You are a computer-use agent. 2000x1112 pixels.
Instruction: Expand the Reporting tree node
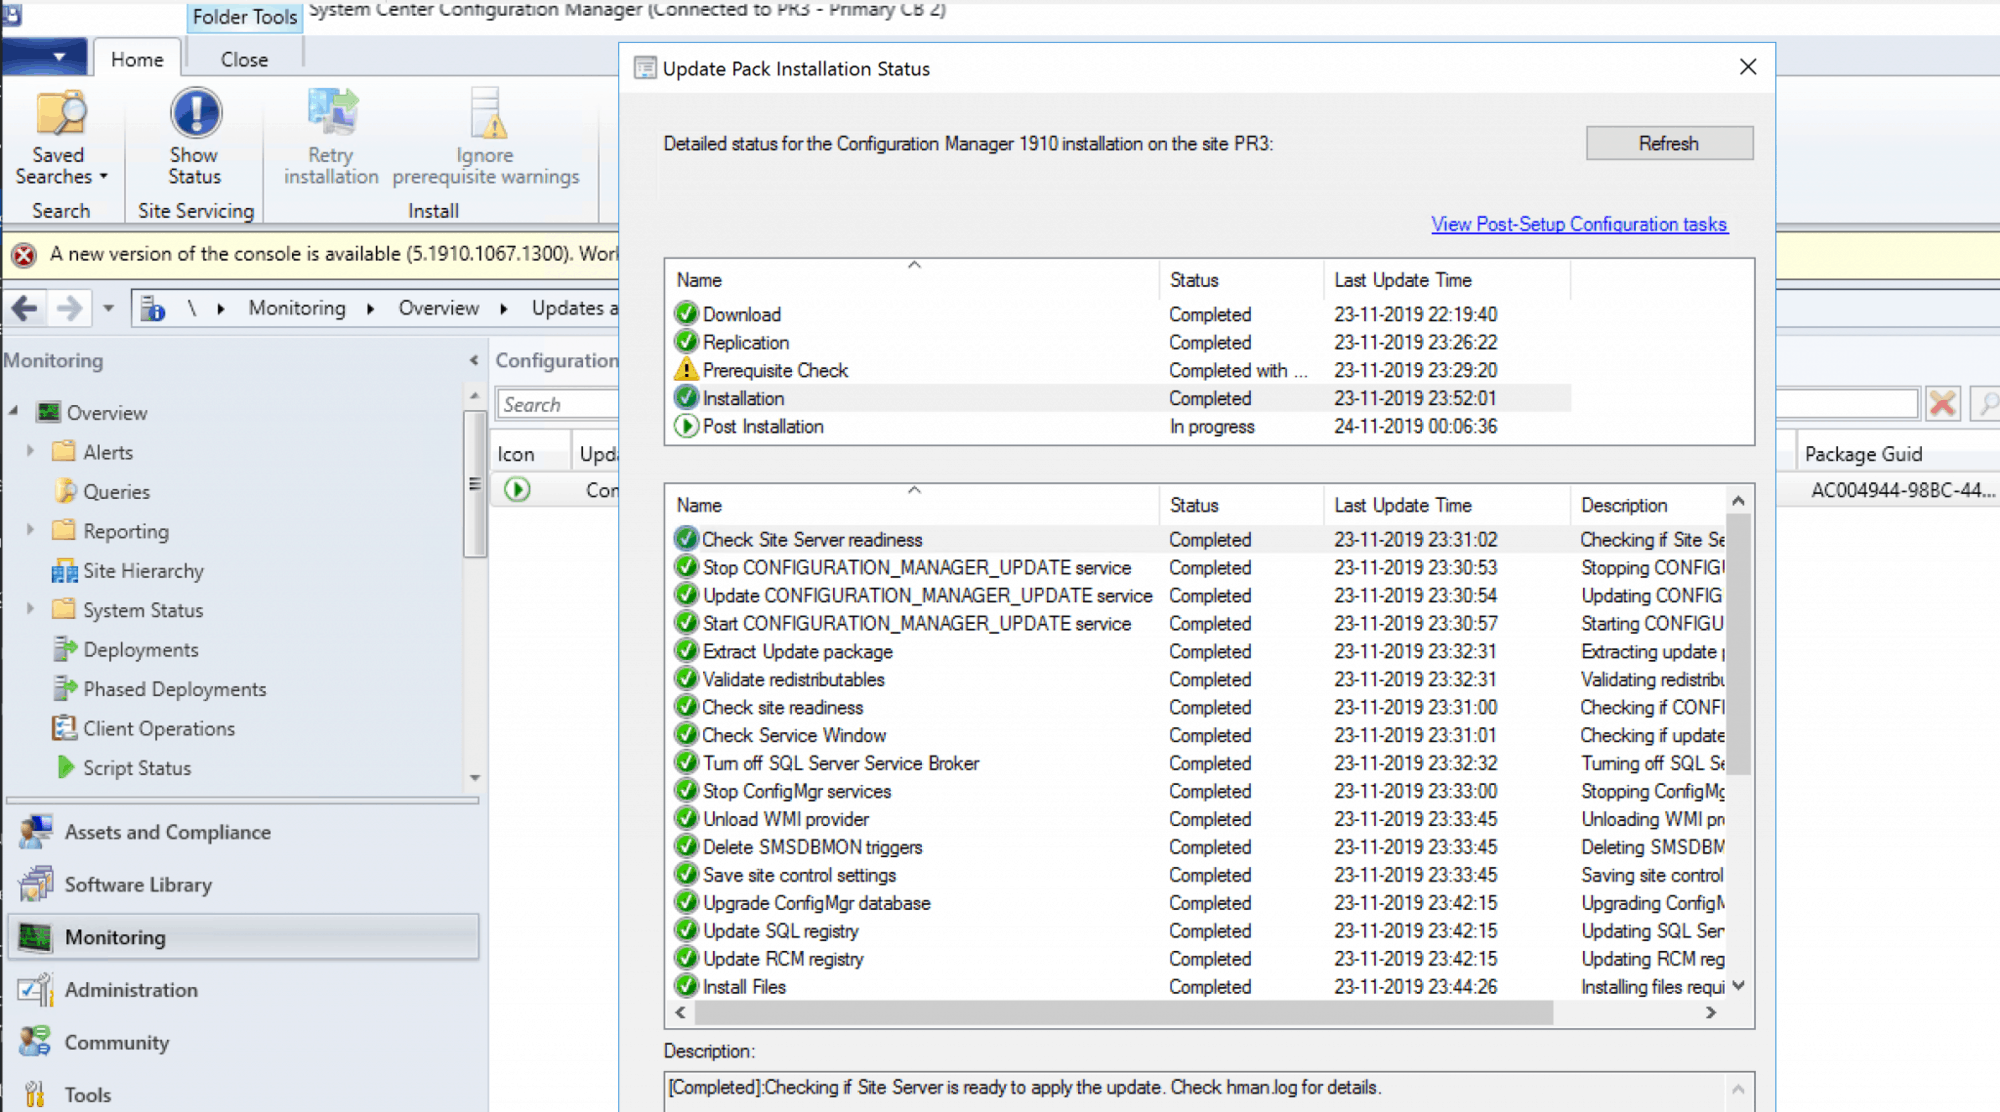(x=30, y=530)
